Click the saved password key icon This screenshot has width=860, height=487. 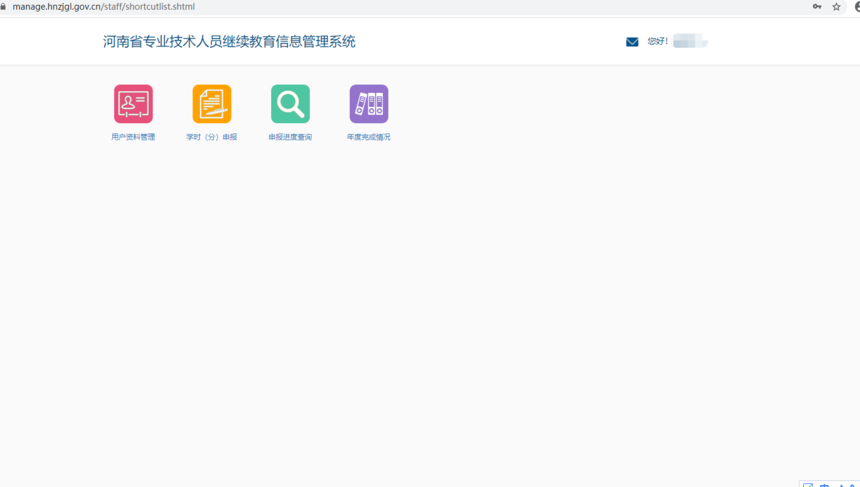click(x=817, y=7)
